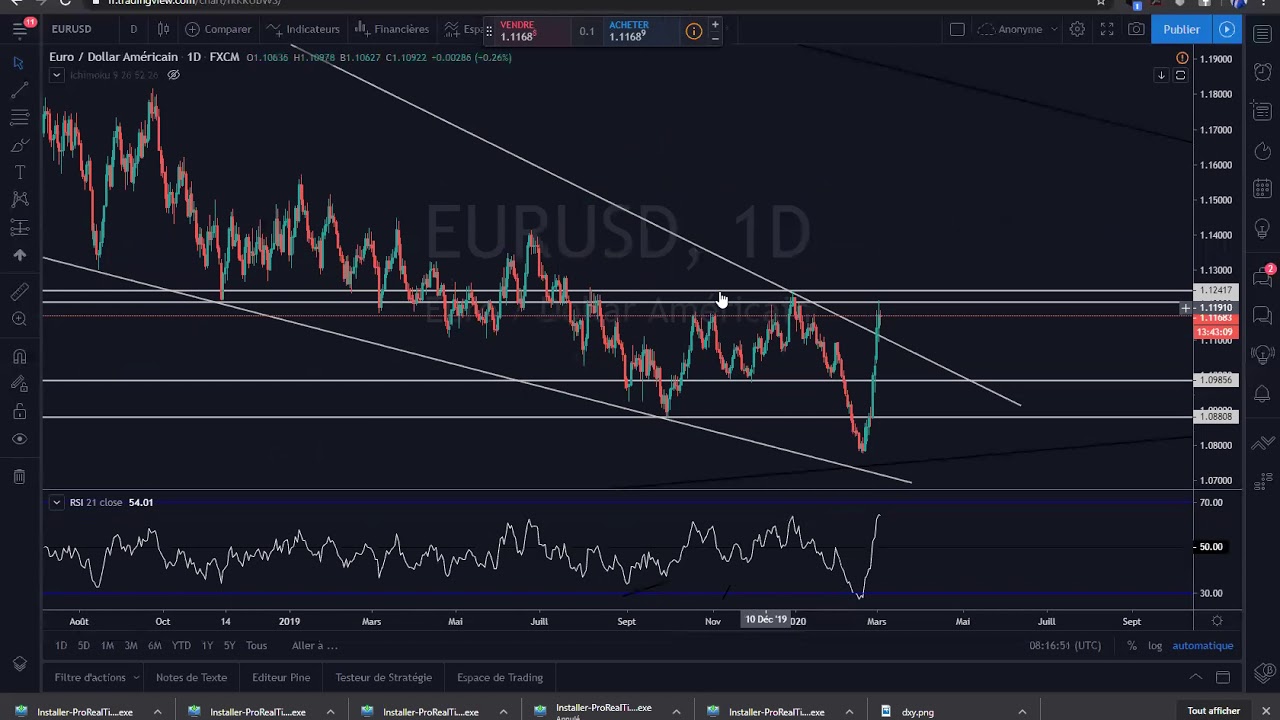Open the main hamburger menu with notifications badge
Image resolution: width=1280 pixels, height=720 pixels.
click(20, 29)
